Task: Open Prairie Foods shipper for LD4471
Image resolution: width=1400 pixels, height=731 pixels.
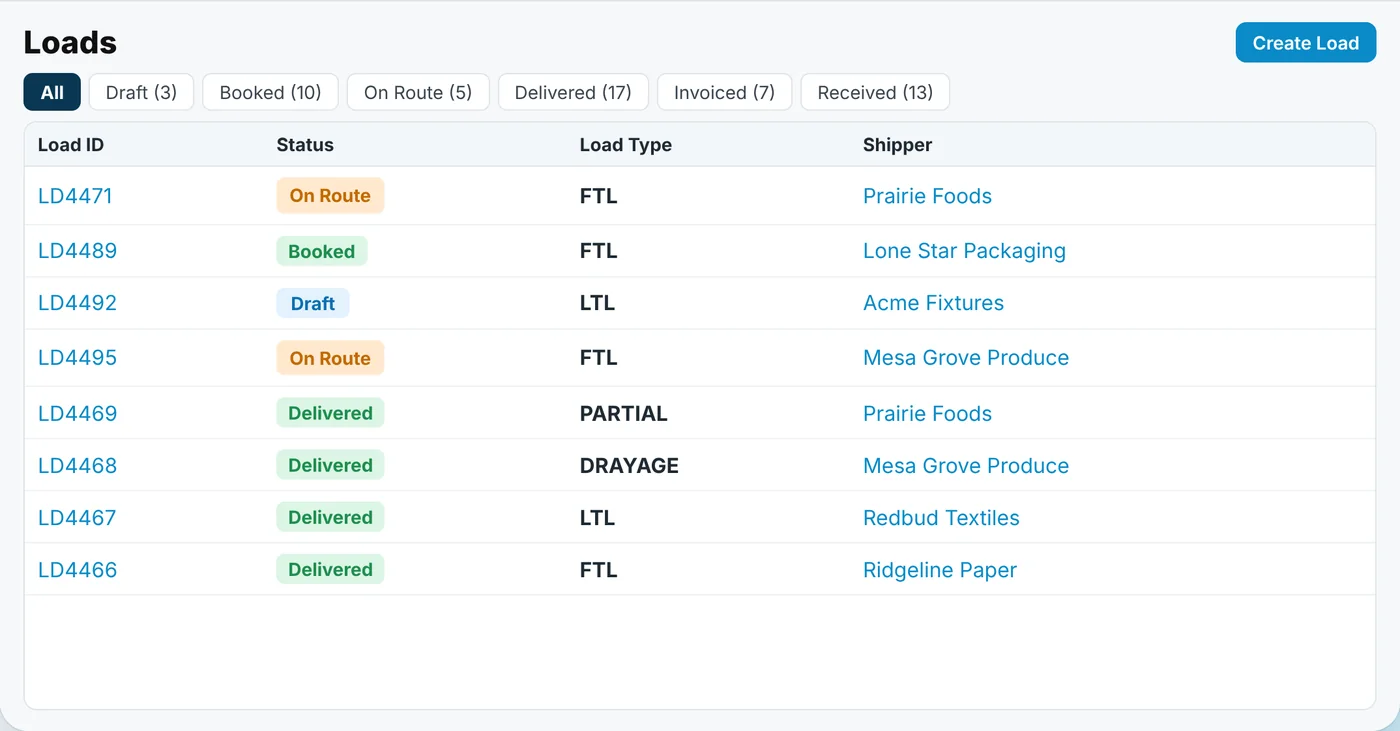Action: click(927, 196)
